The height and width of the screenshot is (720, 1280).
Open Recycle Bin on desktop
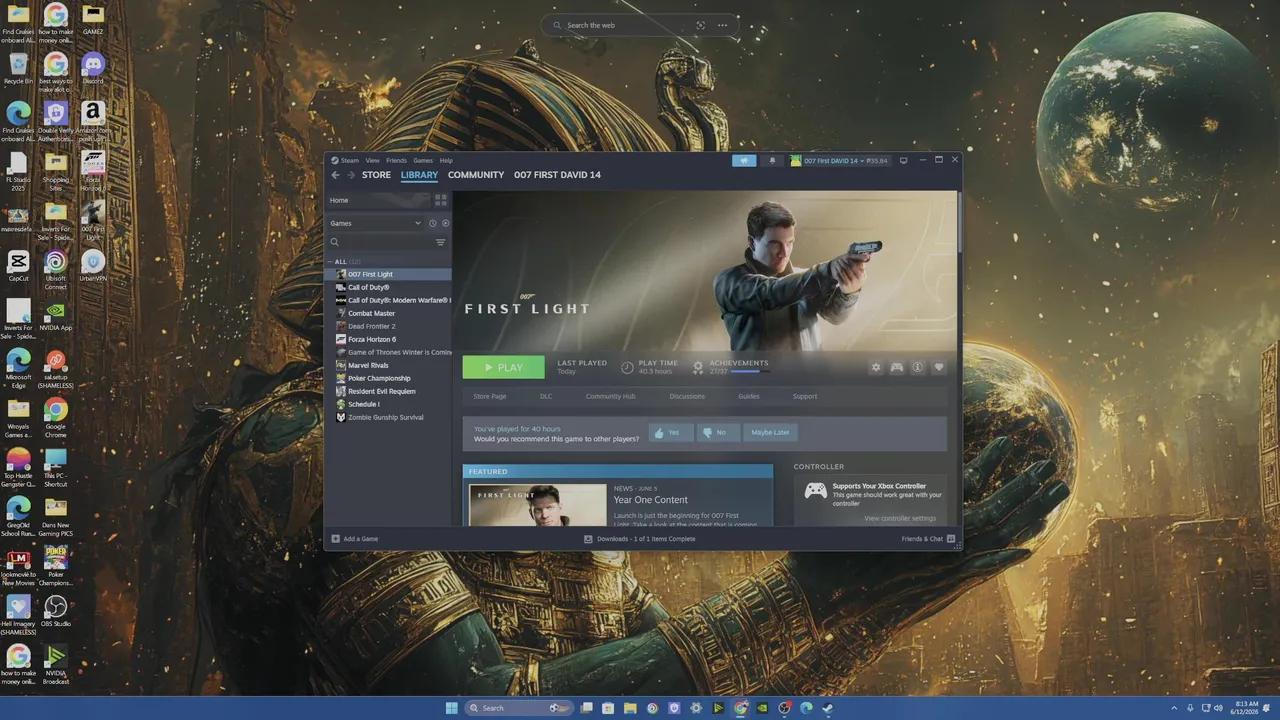18,69
